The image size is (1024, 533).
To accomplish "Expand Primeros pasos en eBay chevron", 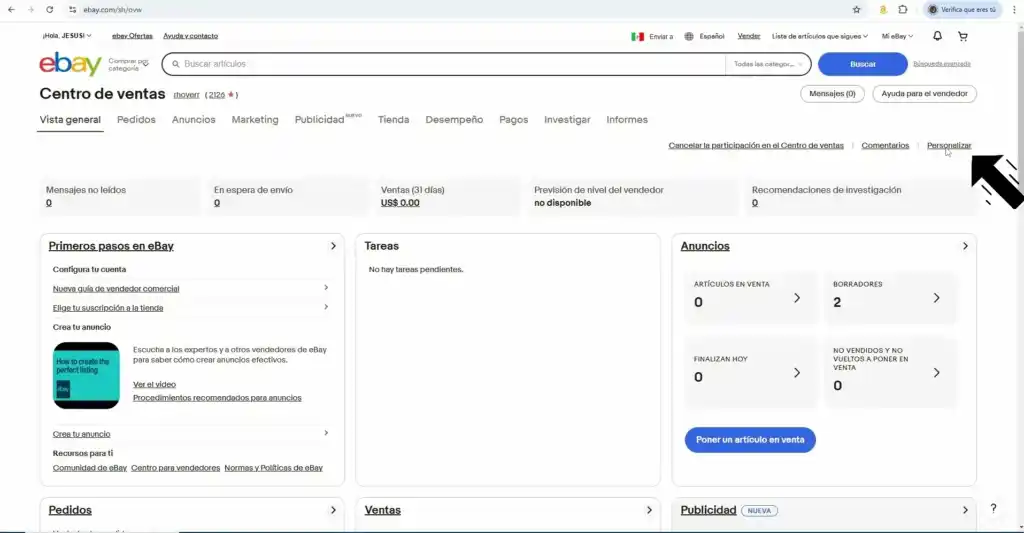I will (333, 246).
